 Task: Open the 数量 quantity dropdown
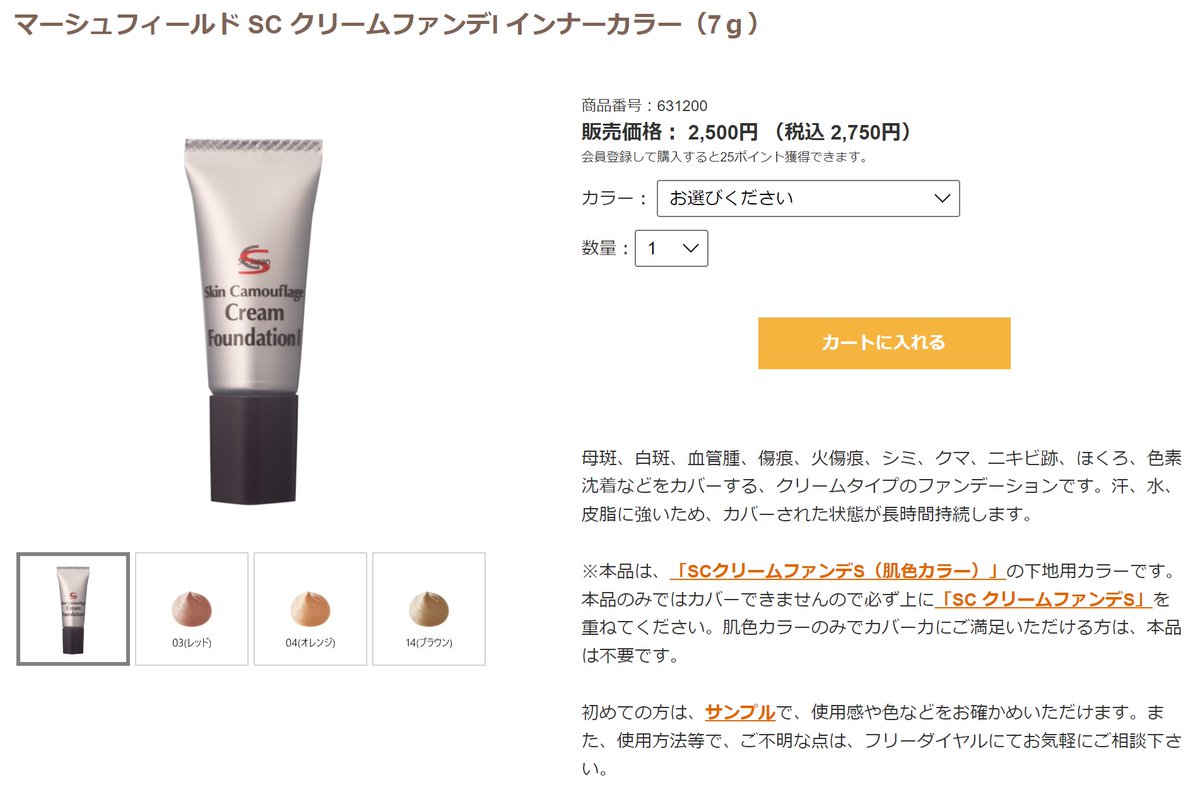[x=671, y=248]
